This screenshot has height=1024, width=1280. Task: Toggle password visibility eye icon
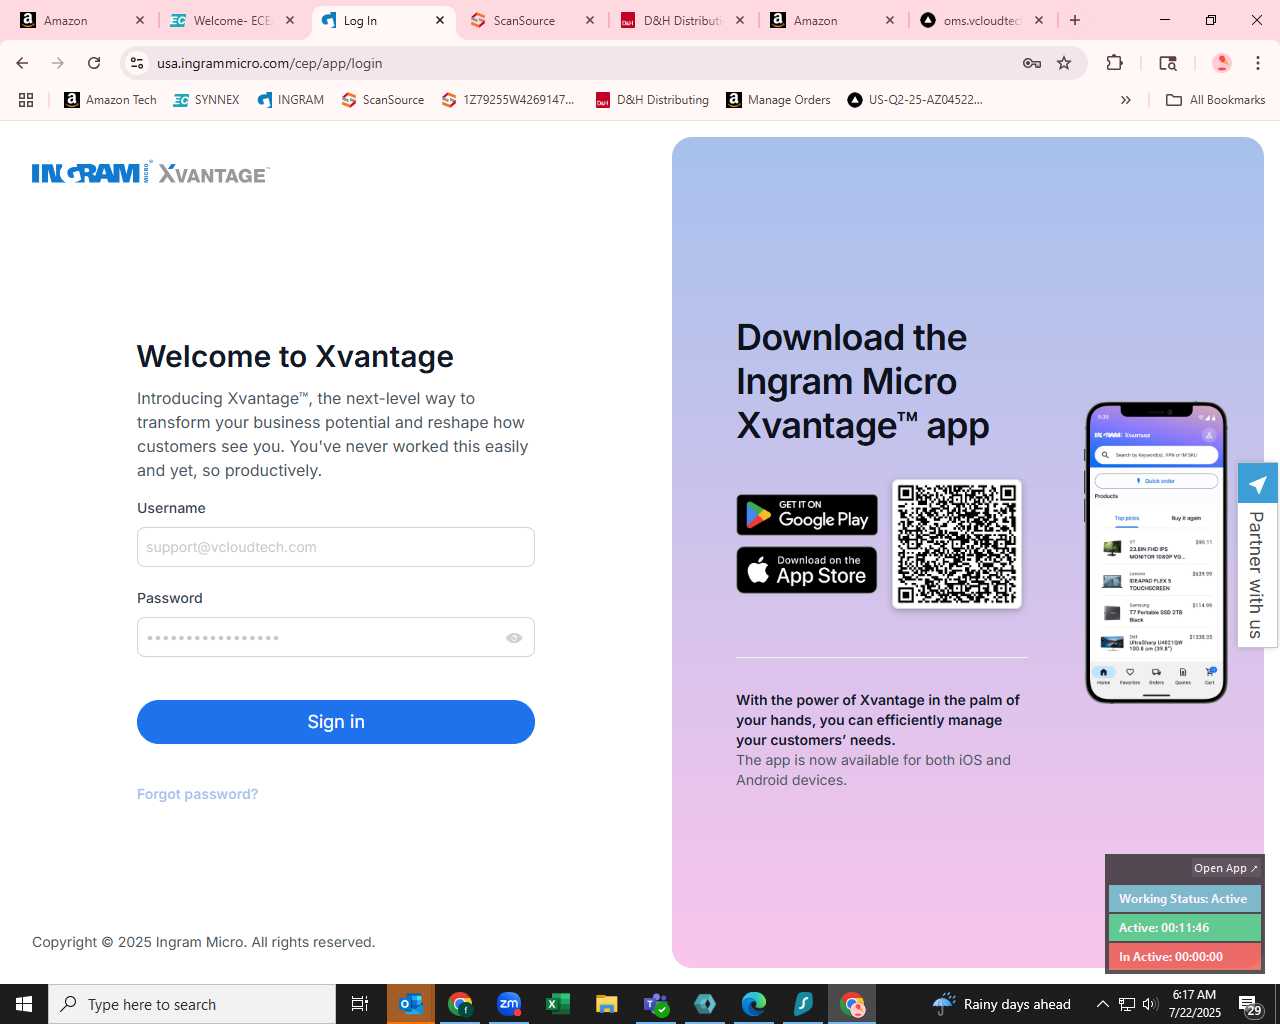(514, 638)
